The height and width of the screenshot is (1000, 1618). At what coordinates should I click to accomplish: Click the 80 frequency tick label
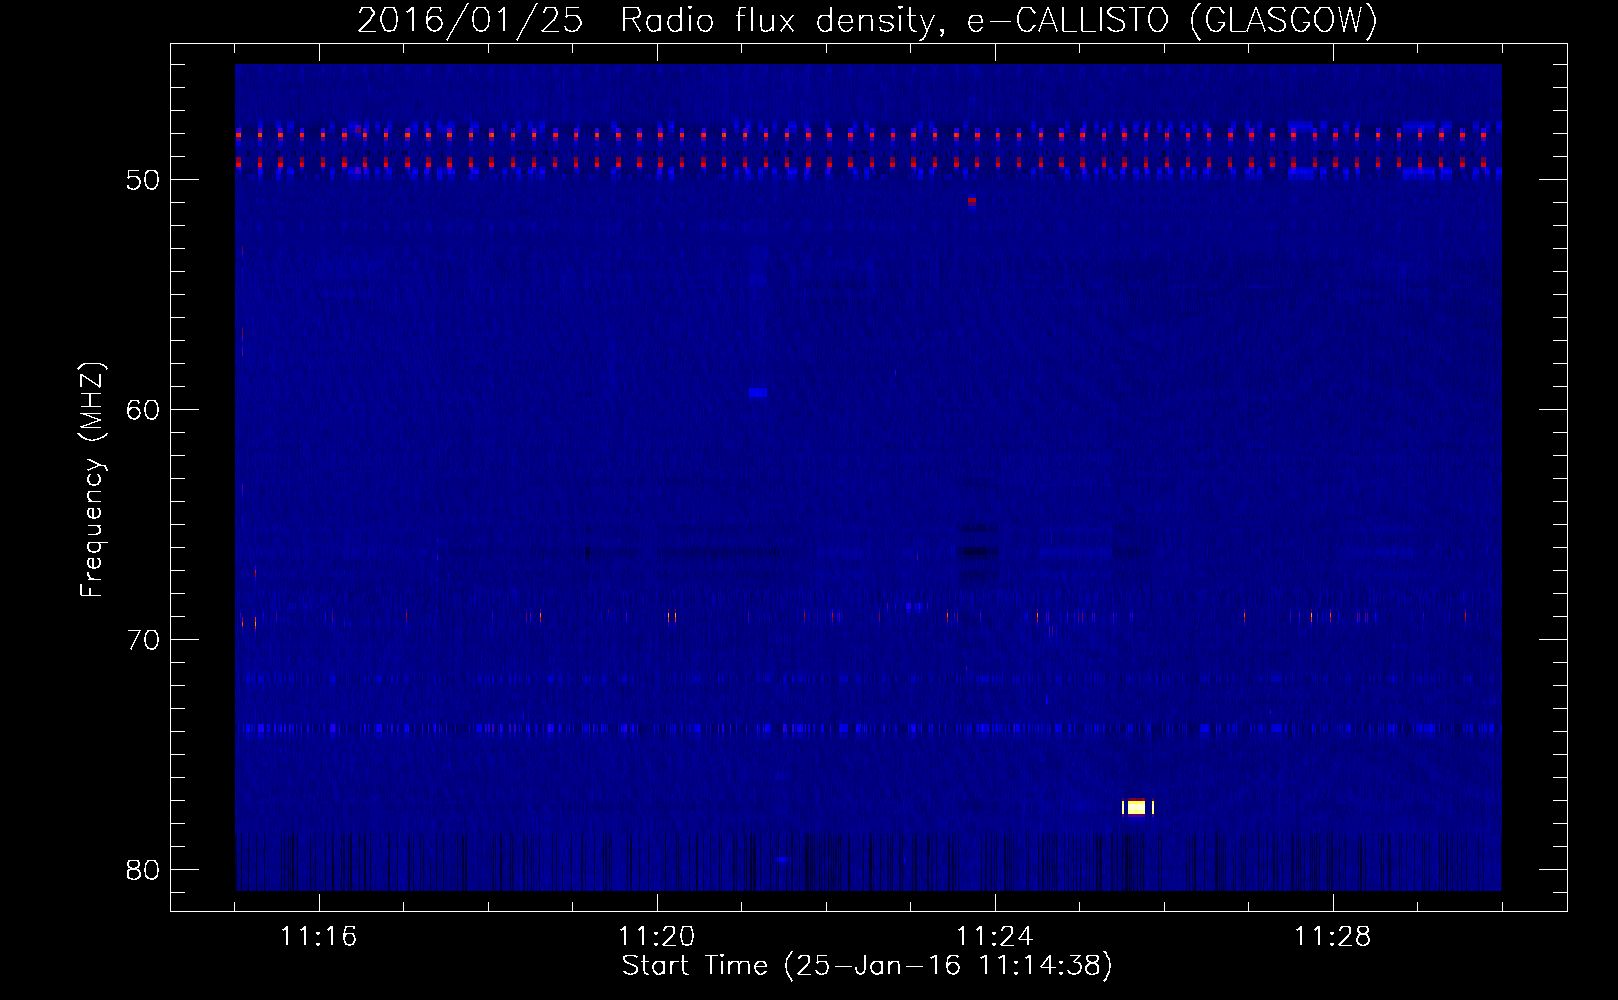point(143,870)
